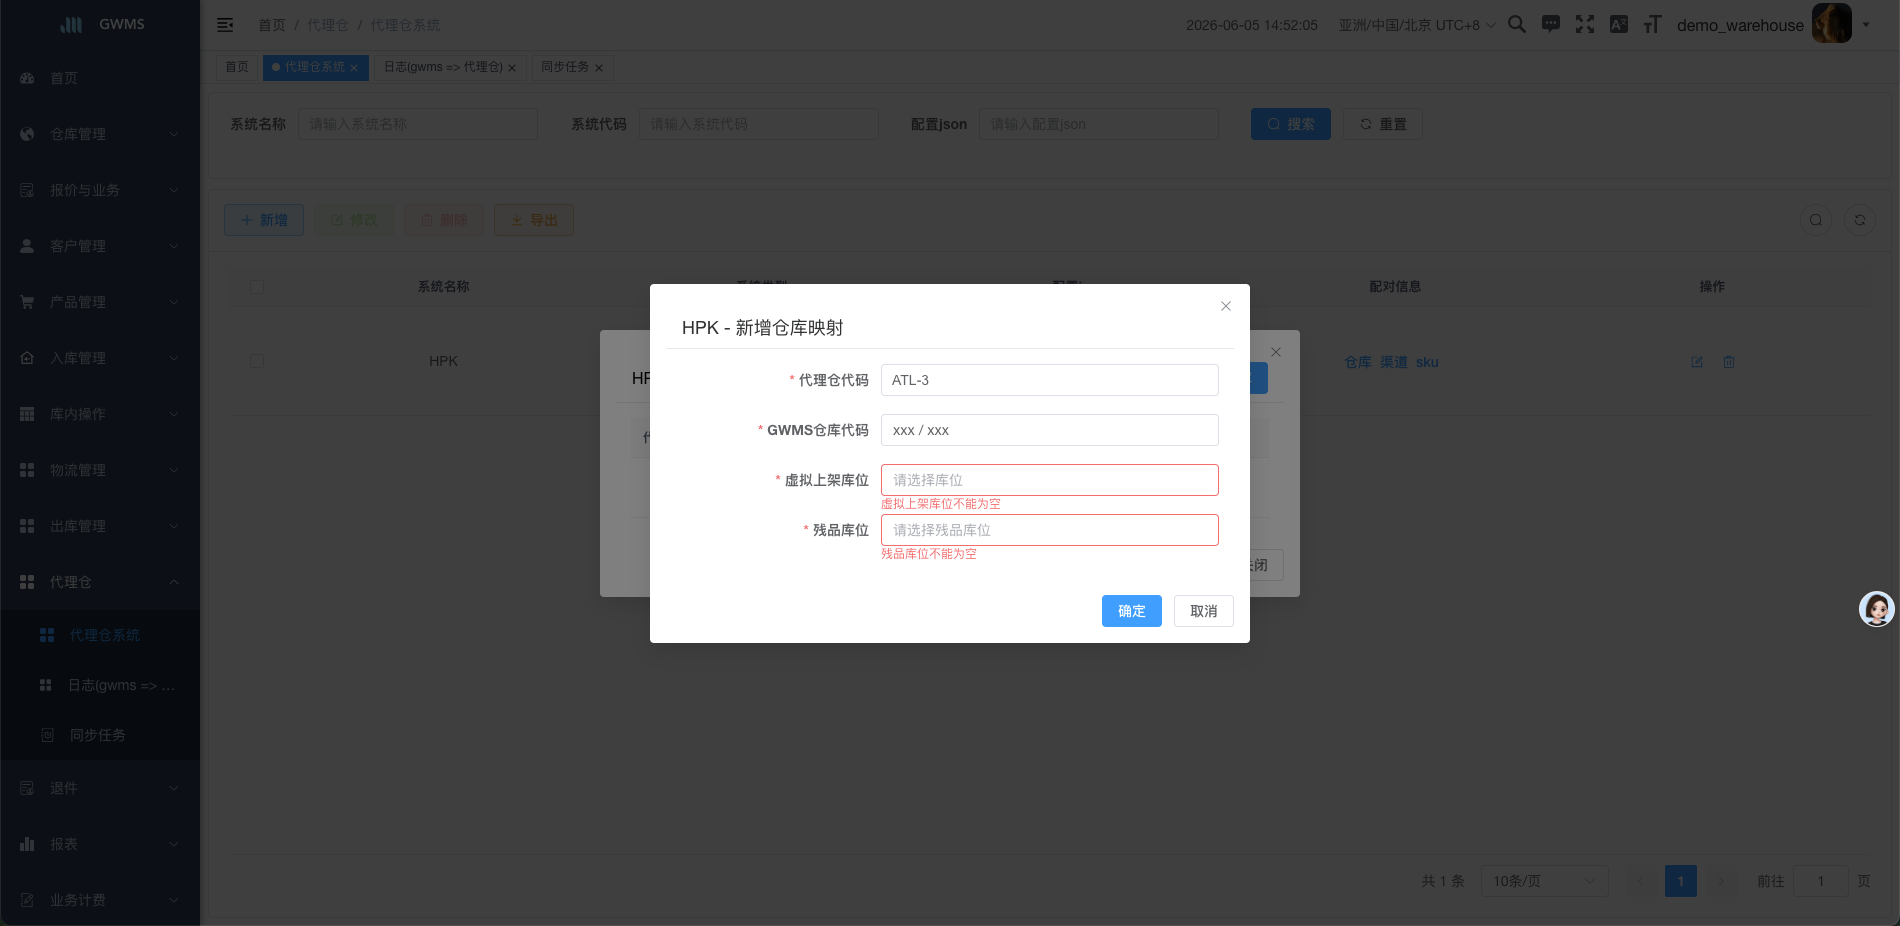Open the 10条/页 page size dropdown

(1545, 881)
